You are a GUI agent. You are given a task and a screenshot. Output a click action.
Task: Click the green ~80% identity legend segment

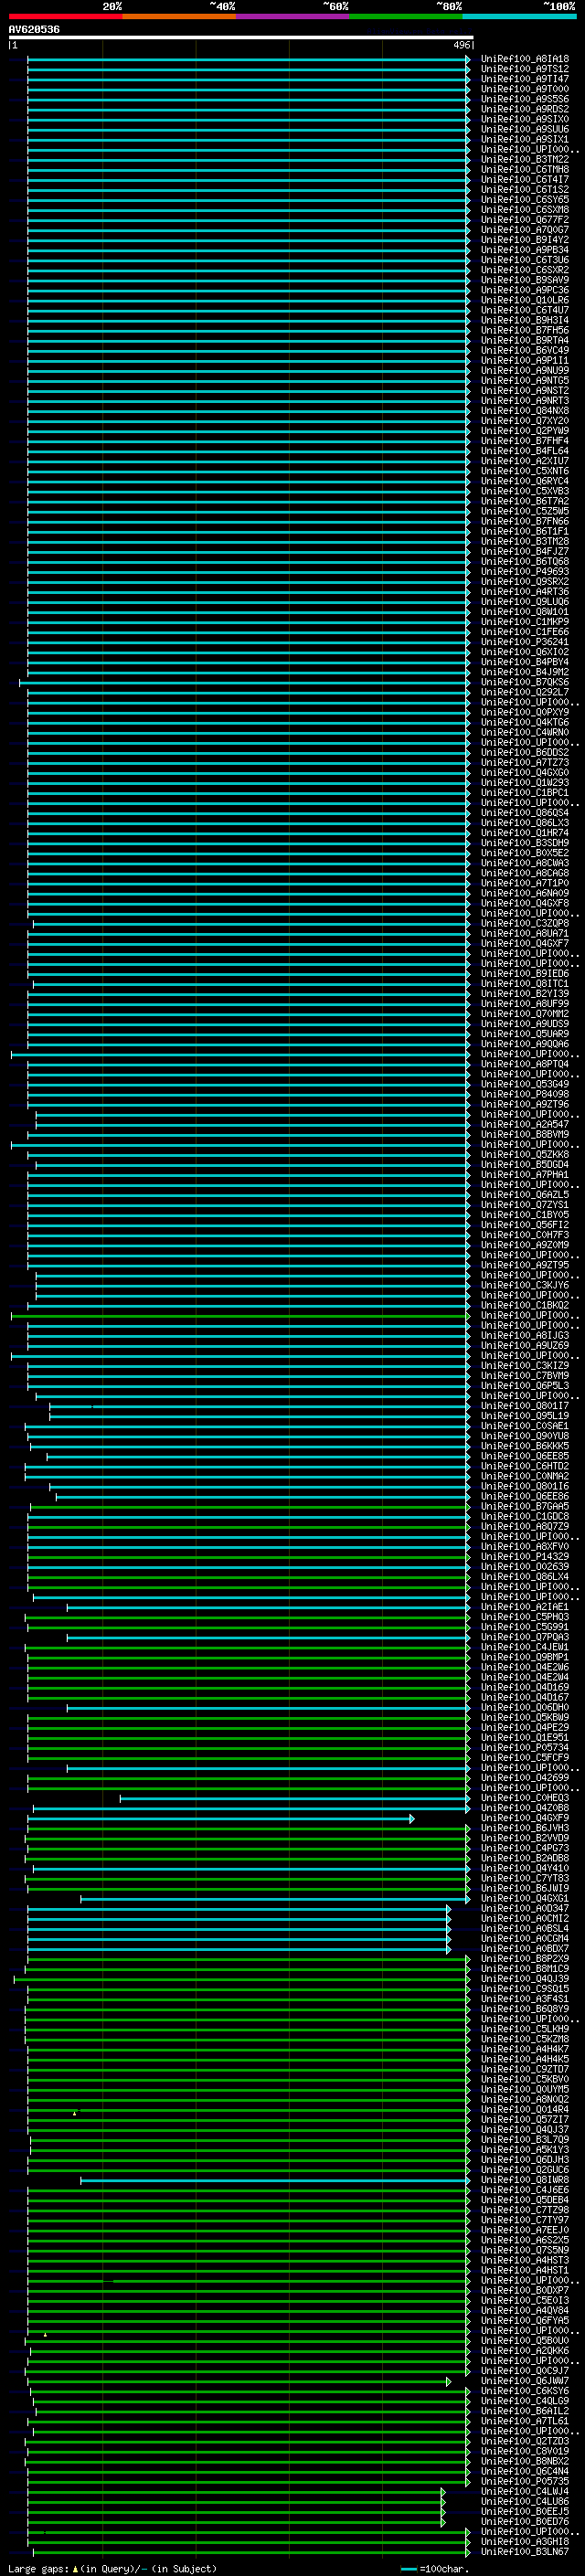point(406,16)
